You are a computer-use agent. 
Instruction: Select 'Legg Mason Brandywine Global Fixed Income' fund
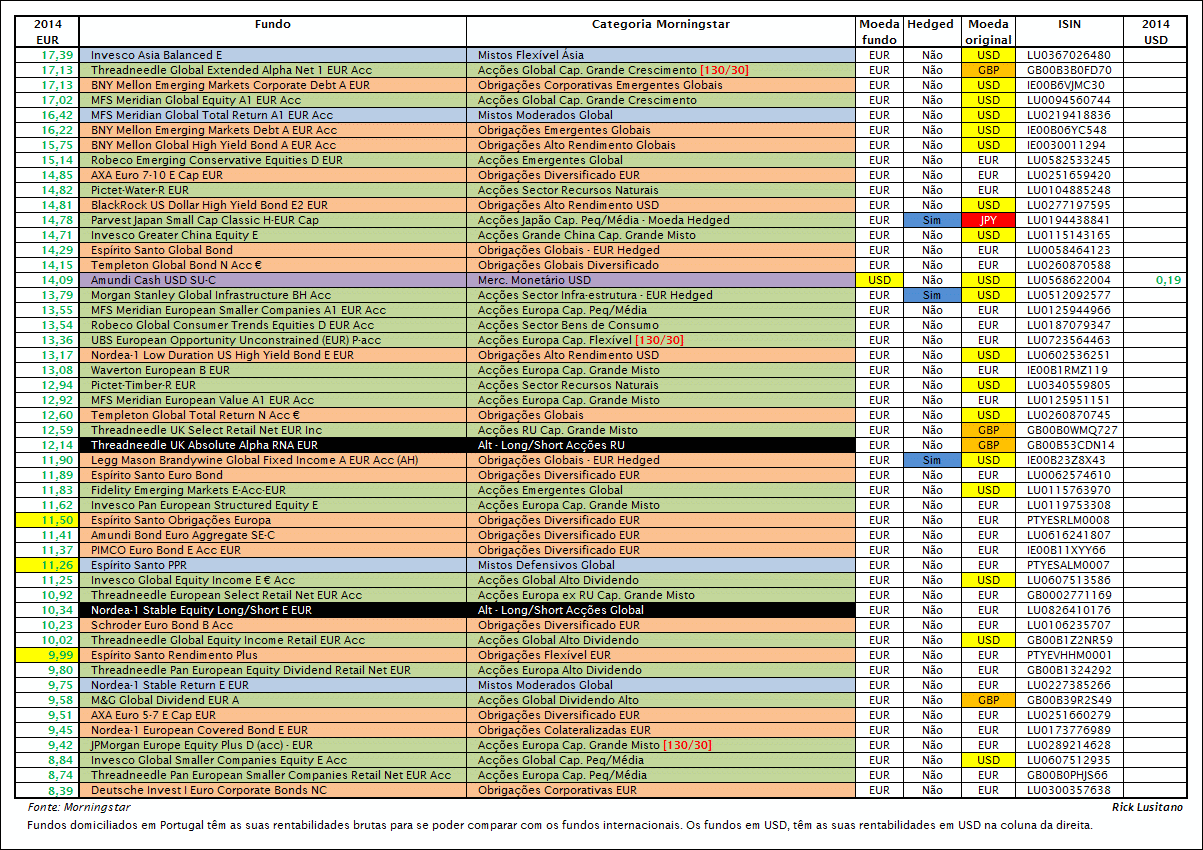click(273, 460)
